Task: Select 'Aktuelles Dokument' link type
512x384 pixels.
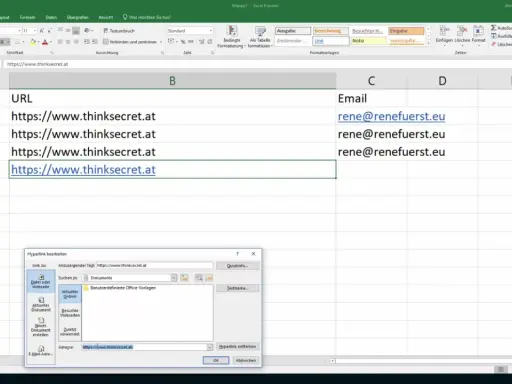Action: click(41, 304)
